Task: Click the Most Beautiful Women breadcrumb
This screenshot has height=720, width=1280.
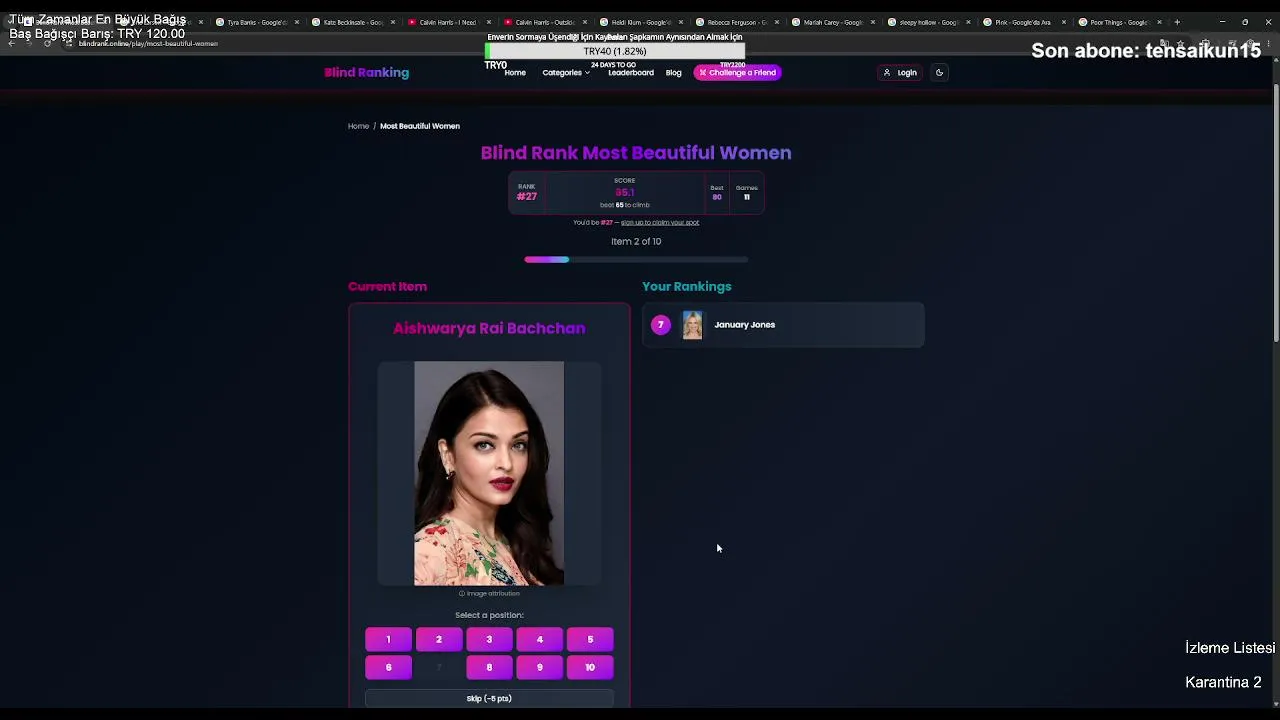Action: [420, 126]
